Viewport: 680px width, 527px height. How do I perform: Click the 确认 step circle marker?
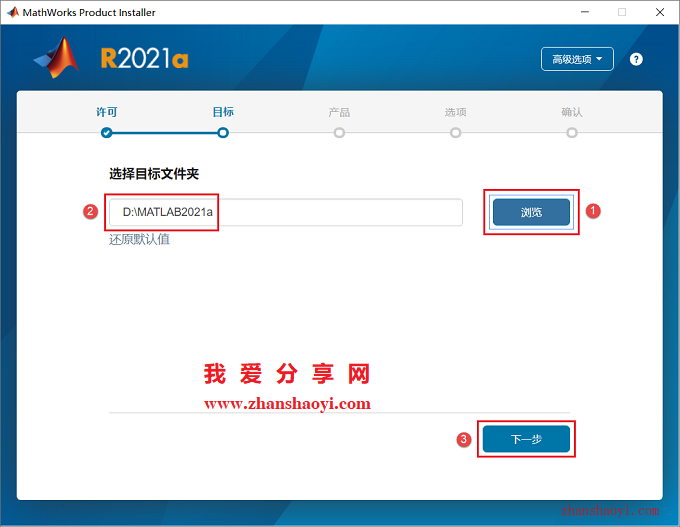pyautogui.click(x=572, y=133)
